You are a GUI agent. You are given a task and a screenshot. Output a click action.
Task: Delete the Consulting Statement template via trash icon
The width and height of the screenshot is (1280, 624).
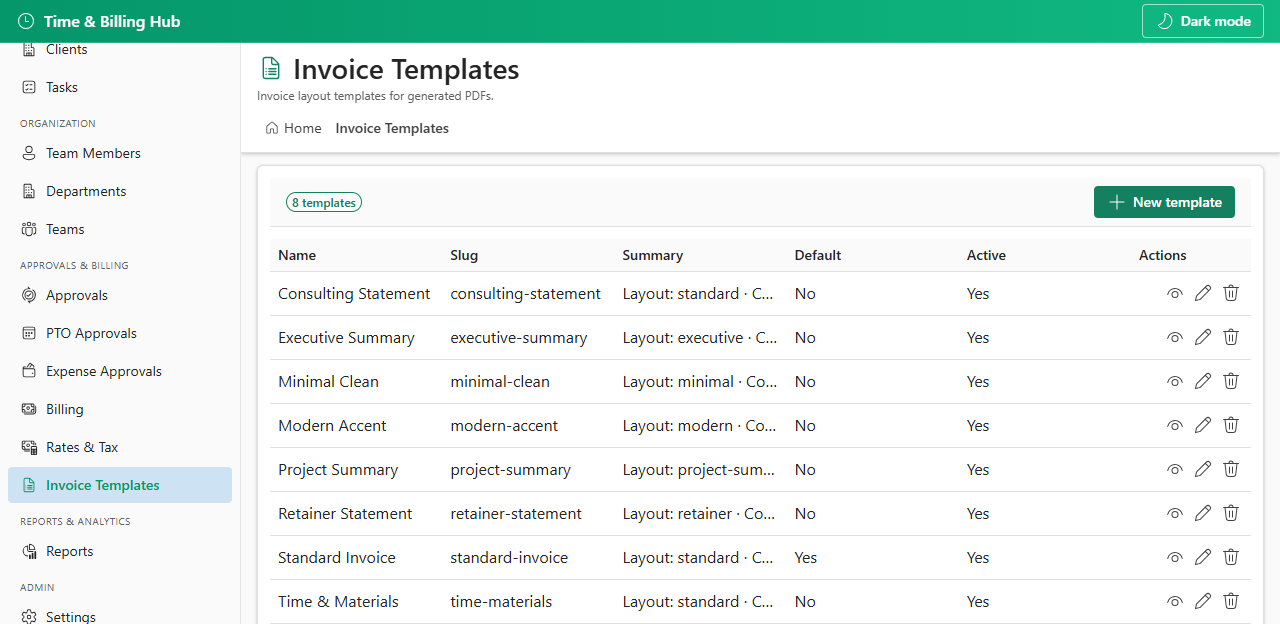pos(1231,294)
